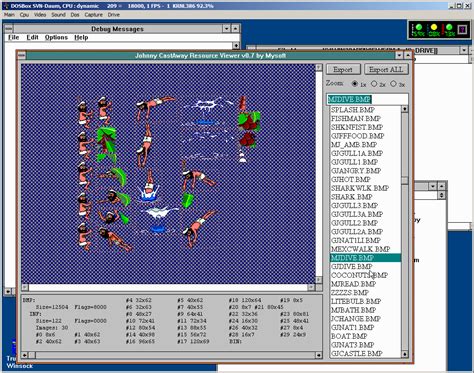474x373 pixels.
Task: Select the 1x zoom radio button
Action: [x=355, y=84]
